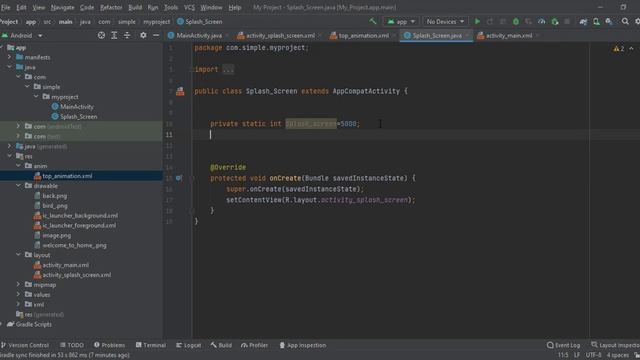Open the Navigate menu
This screenshot has width=640, height=360.
click(62, 7)
